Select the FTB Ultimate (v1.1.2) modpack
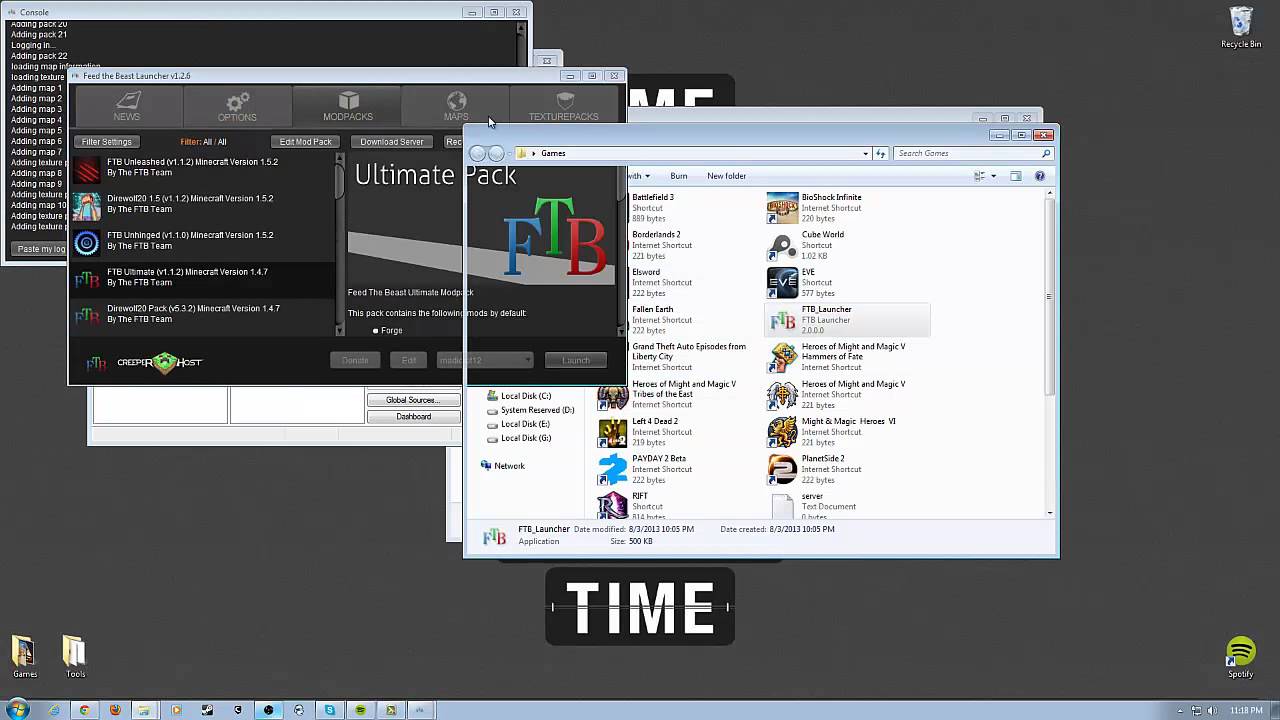 (x=204, y=277)
